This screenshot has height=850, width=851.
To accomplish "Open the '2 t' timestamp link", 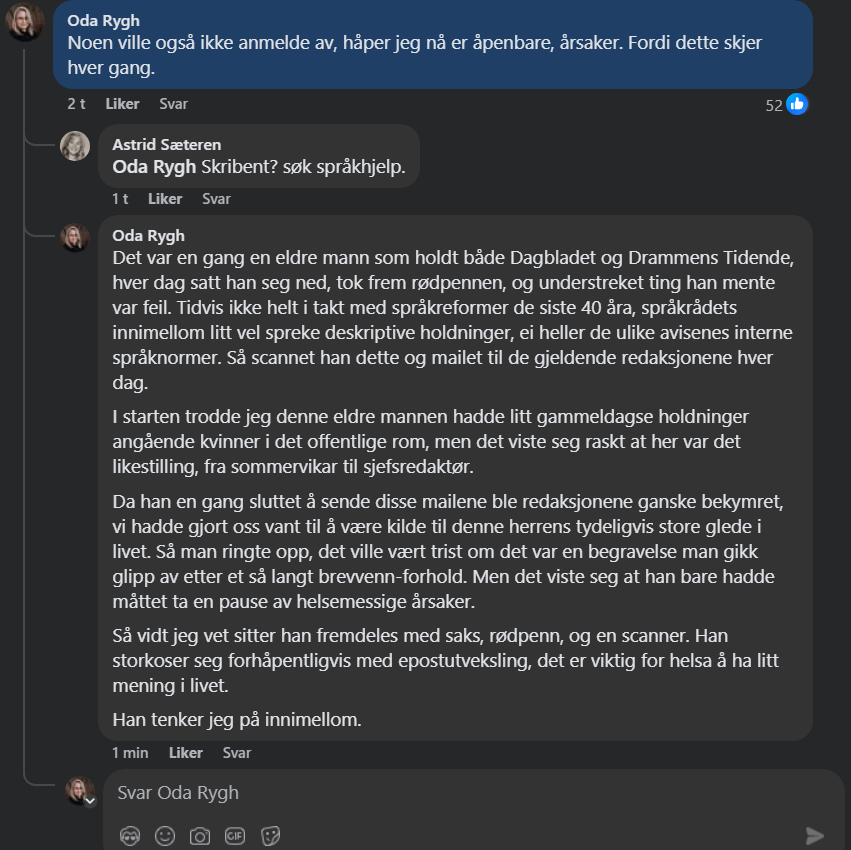I will 76,104.
